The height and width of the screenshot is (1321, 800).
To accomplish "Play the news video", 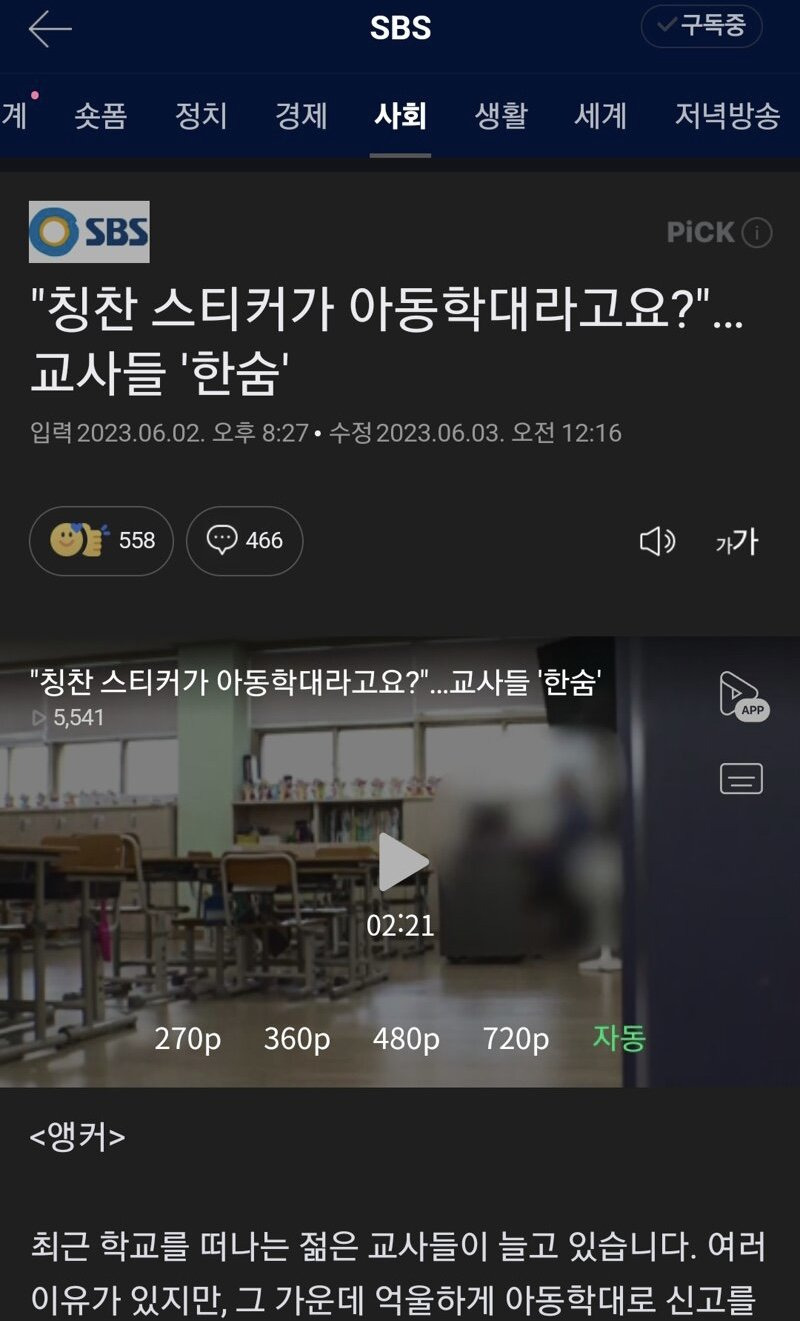I will pyautogui.click(x=402, y=862).
